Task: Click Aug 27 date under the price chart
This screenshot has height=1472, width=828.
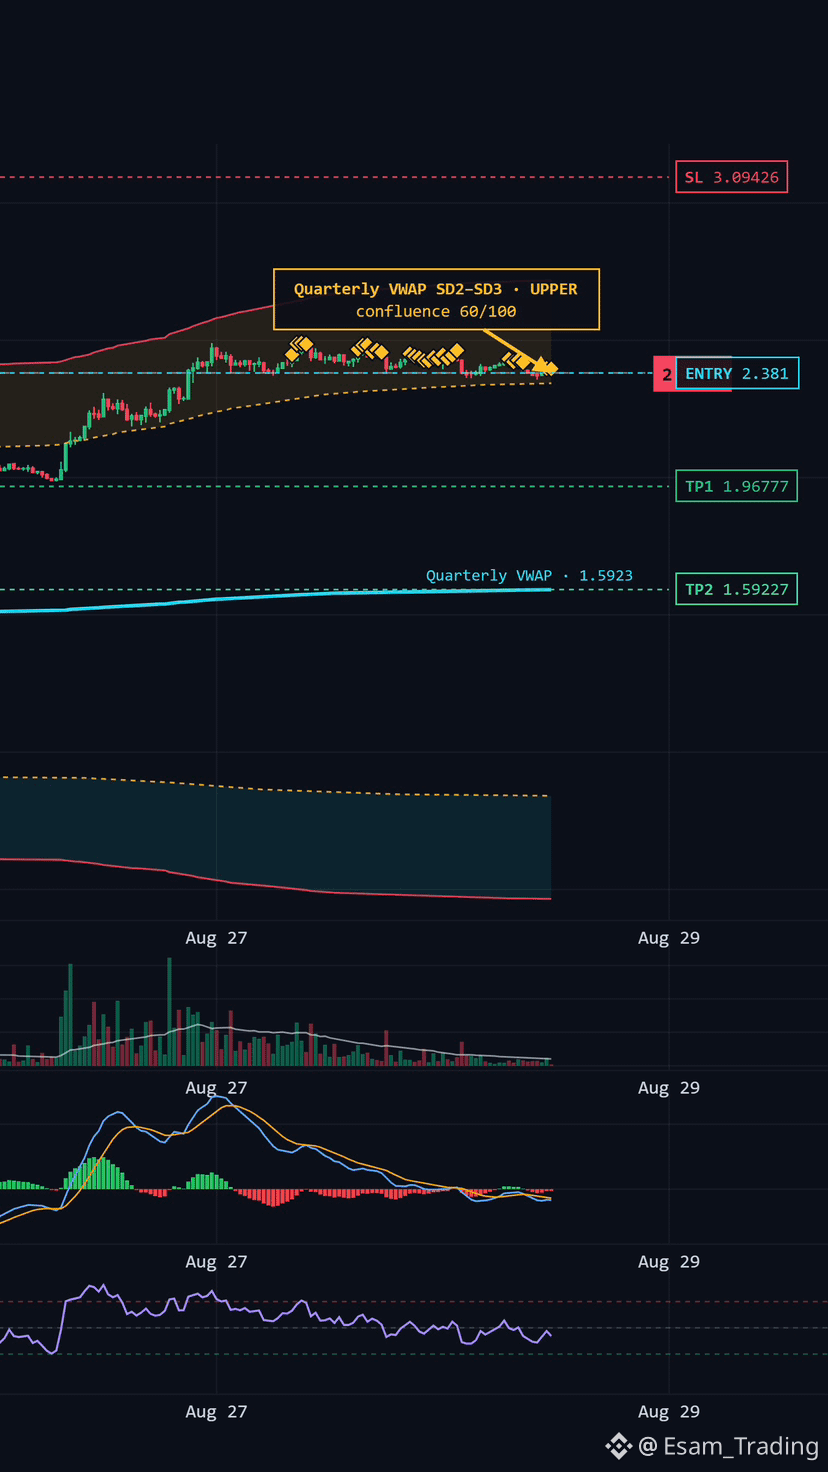Action: [x=216, y=938]
